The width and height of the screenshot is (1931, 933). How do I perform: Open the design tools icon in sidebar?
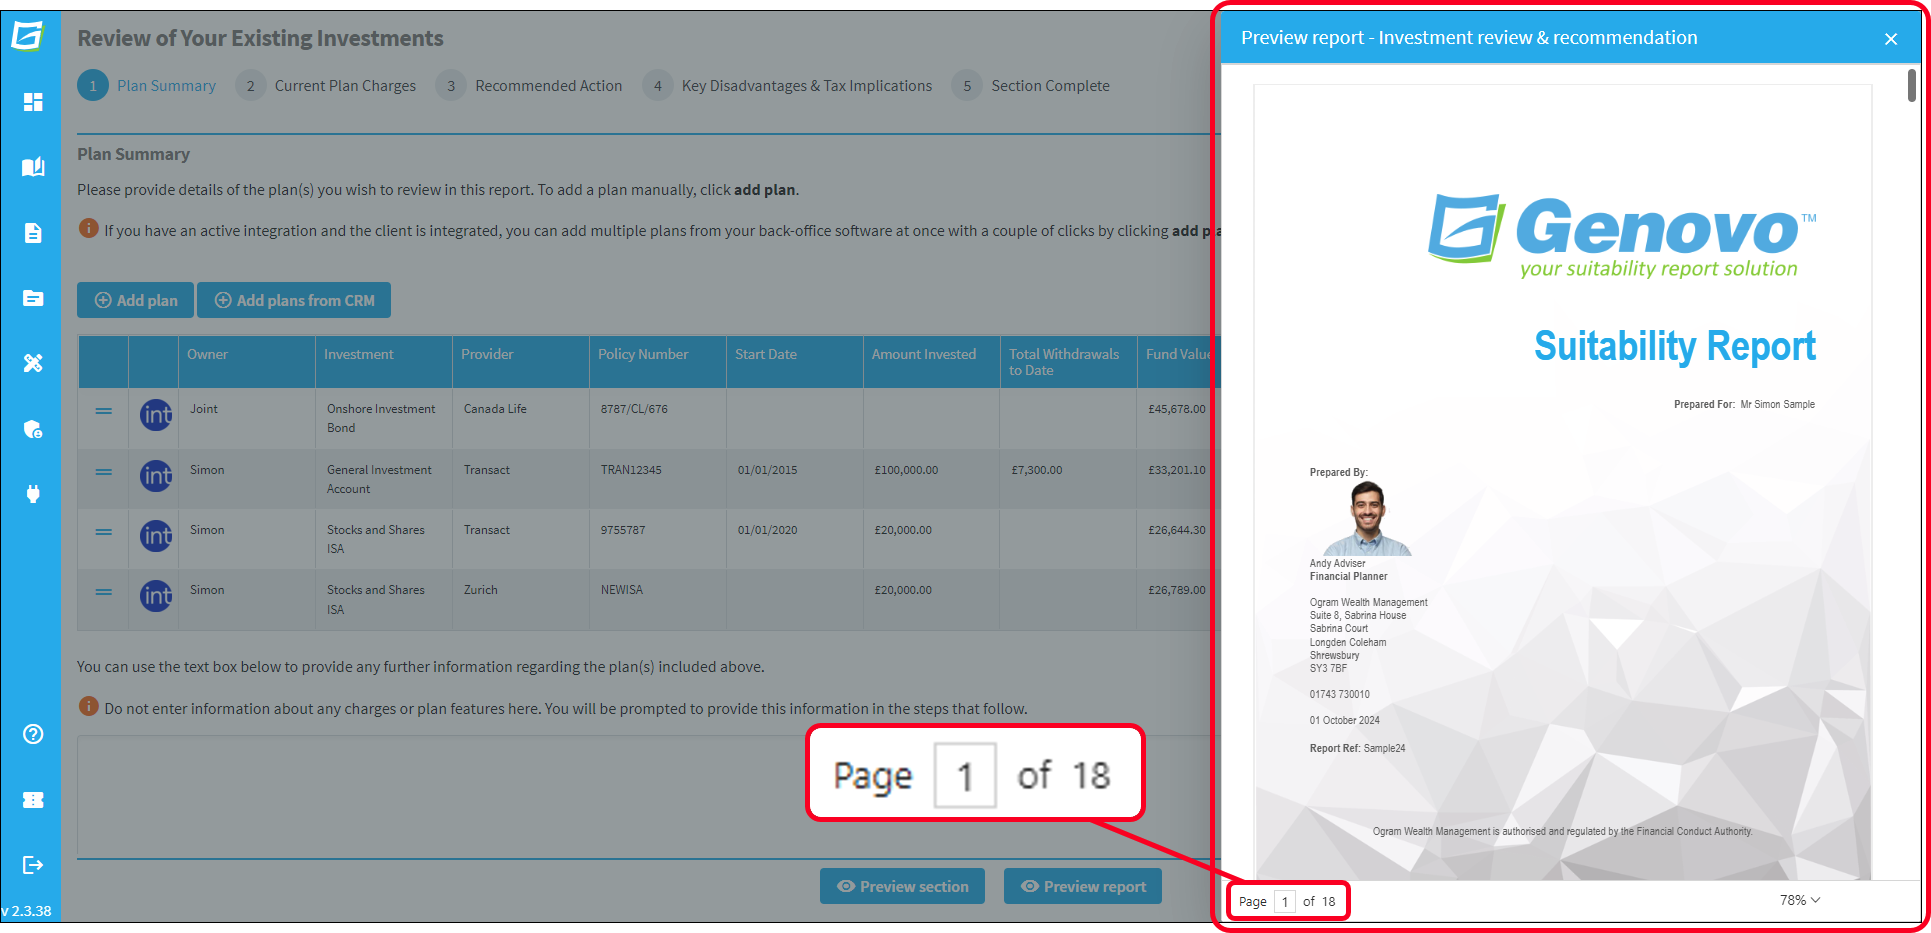pos(33,363)
